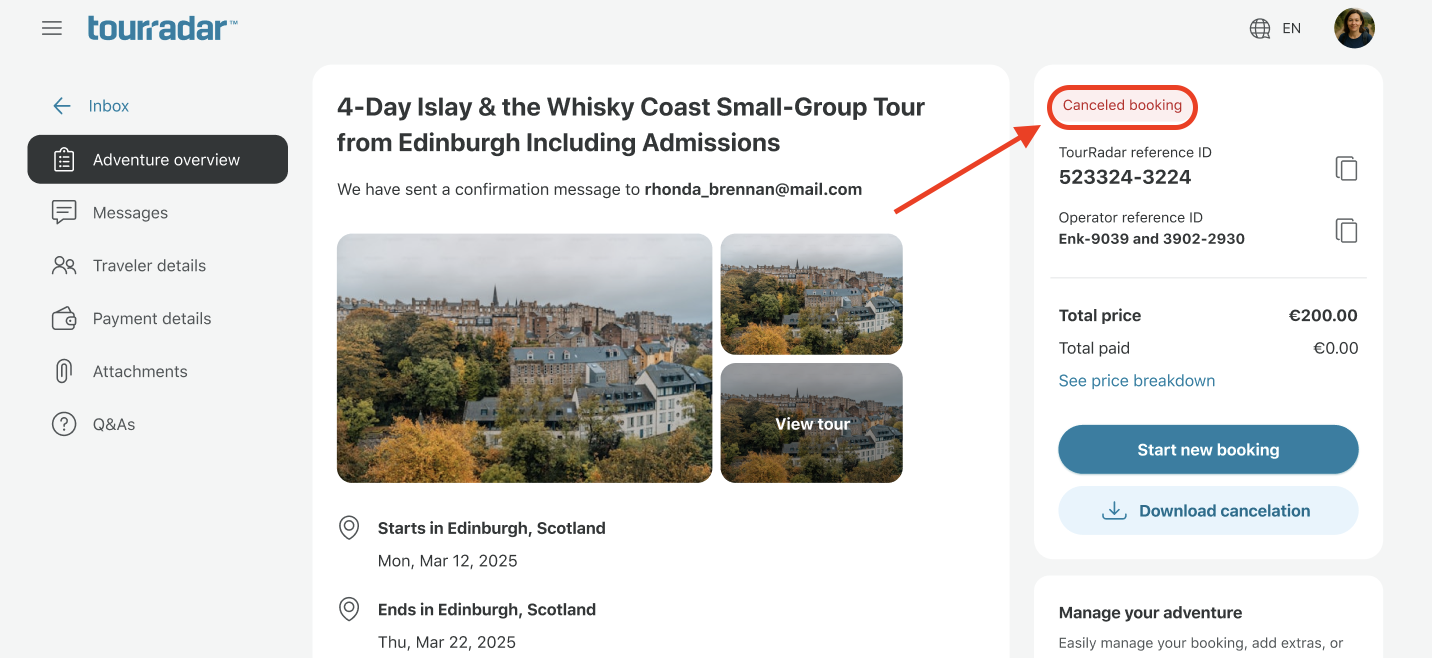1432x658 pixels.
Task: Click the Payment details wallet icon
Action: (x=64, y=318)
